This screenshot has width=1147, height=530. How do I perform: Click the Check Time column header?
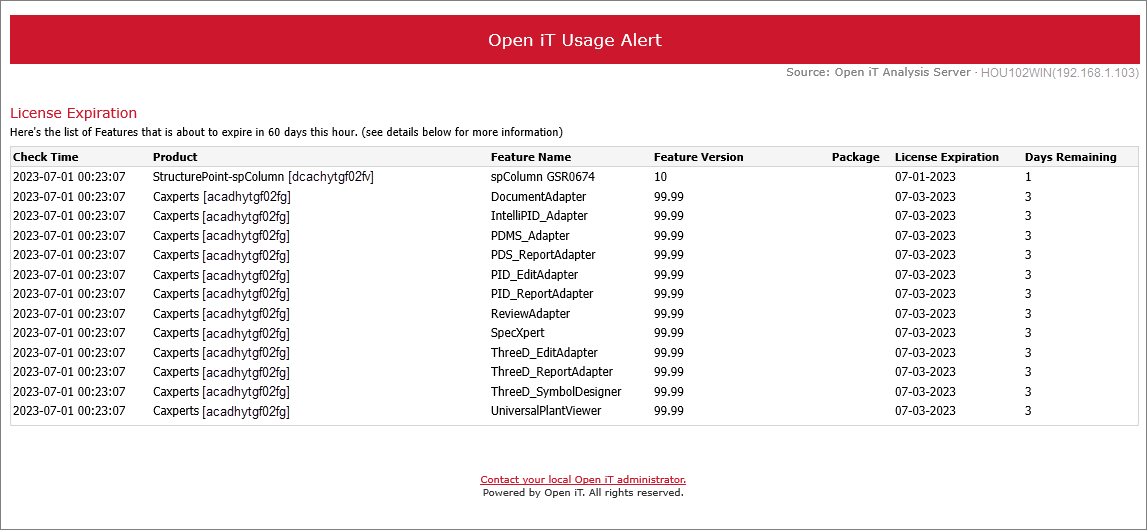click(x=45, y=157)
